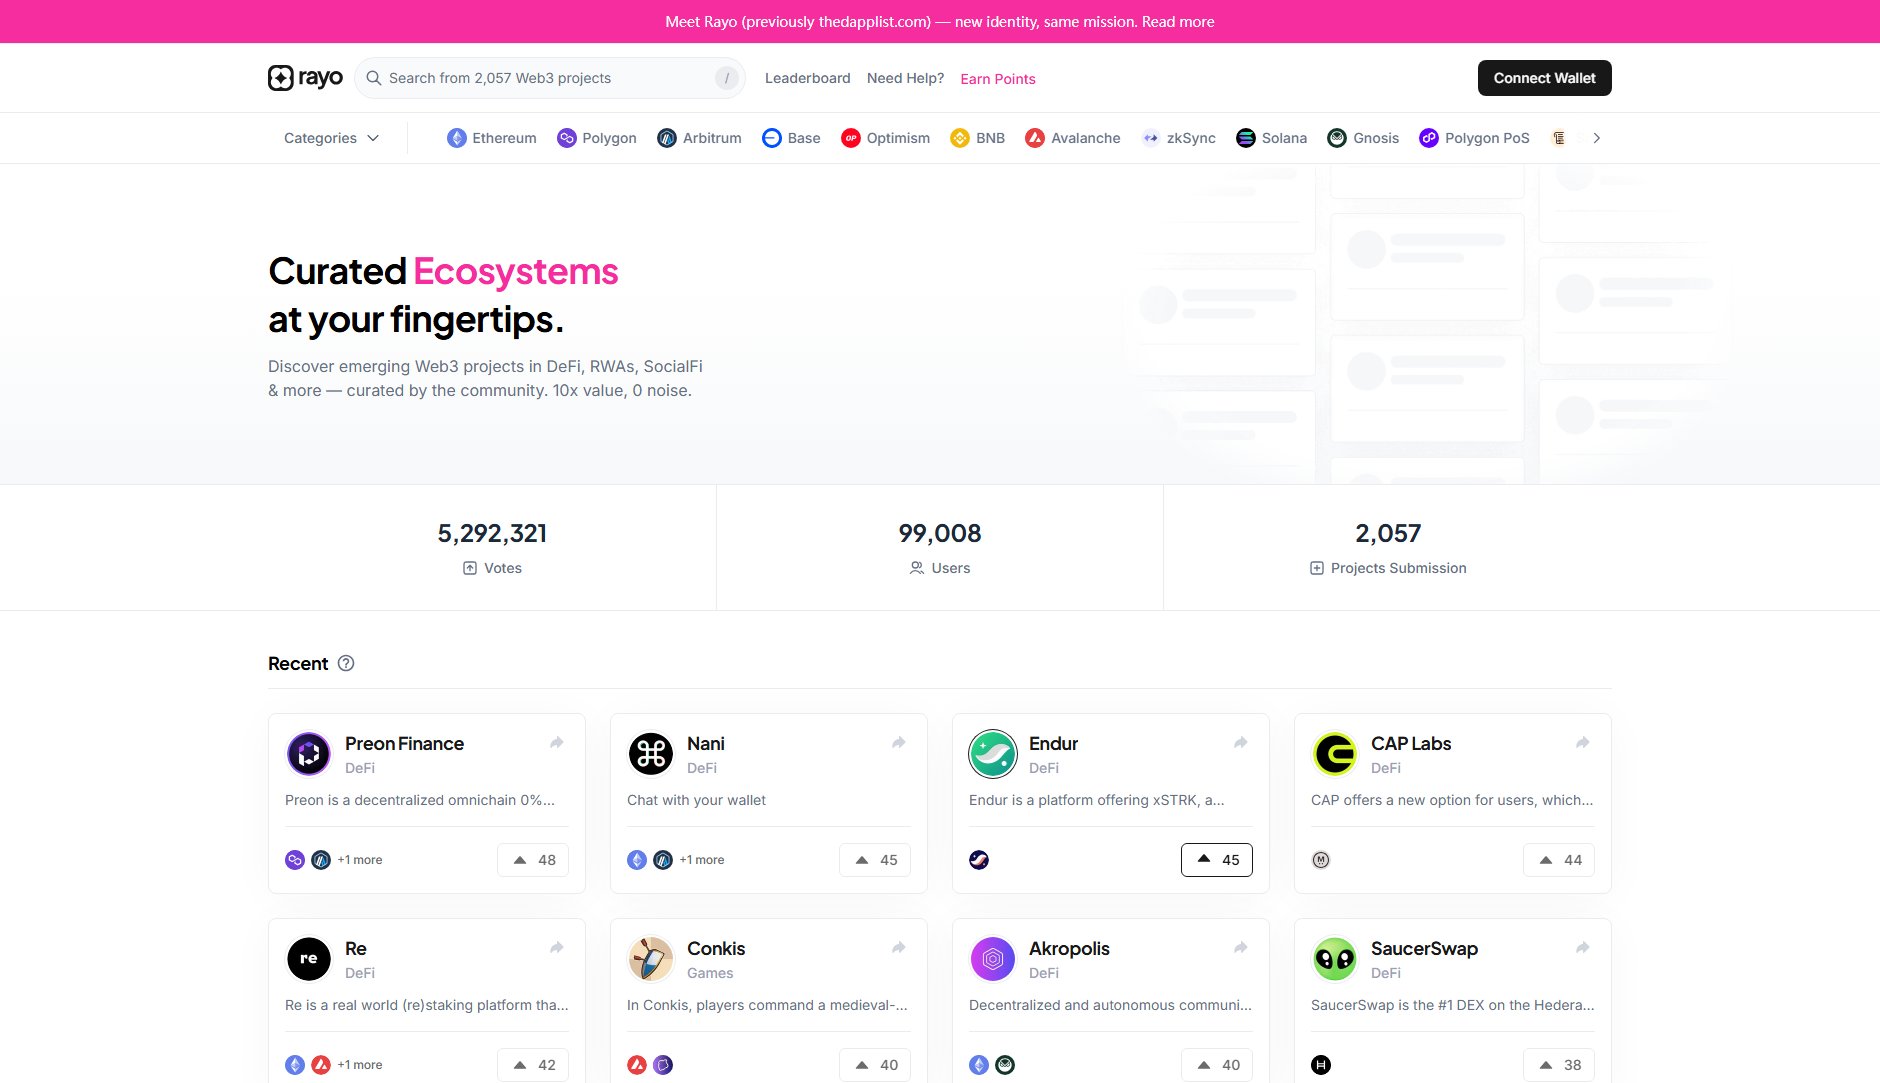This screenshot has width=1880, height=1083.
Task: Open the Conkis project logo
Action: click(651, 959)
